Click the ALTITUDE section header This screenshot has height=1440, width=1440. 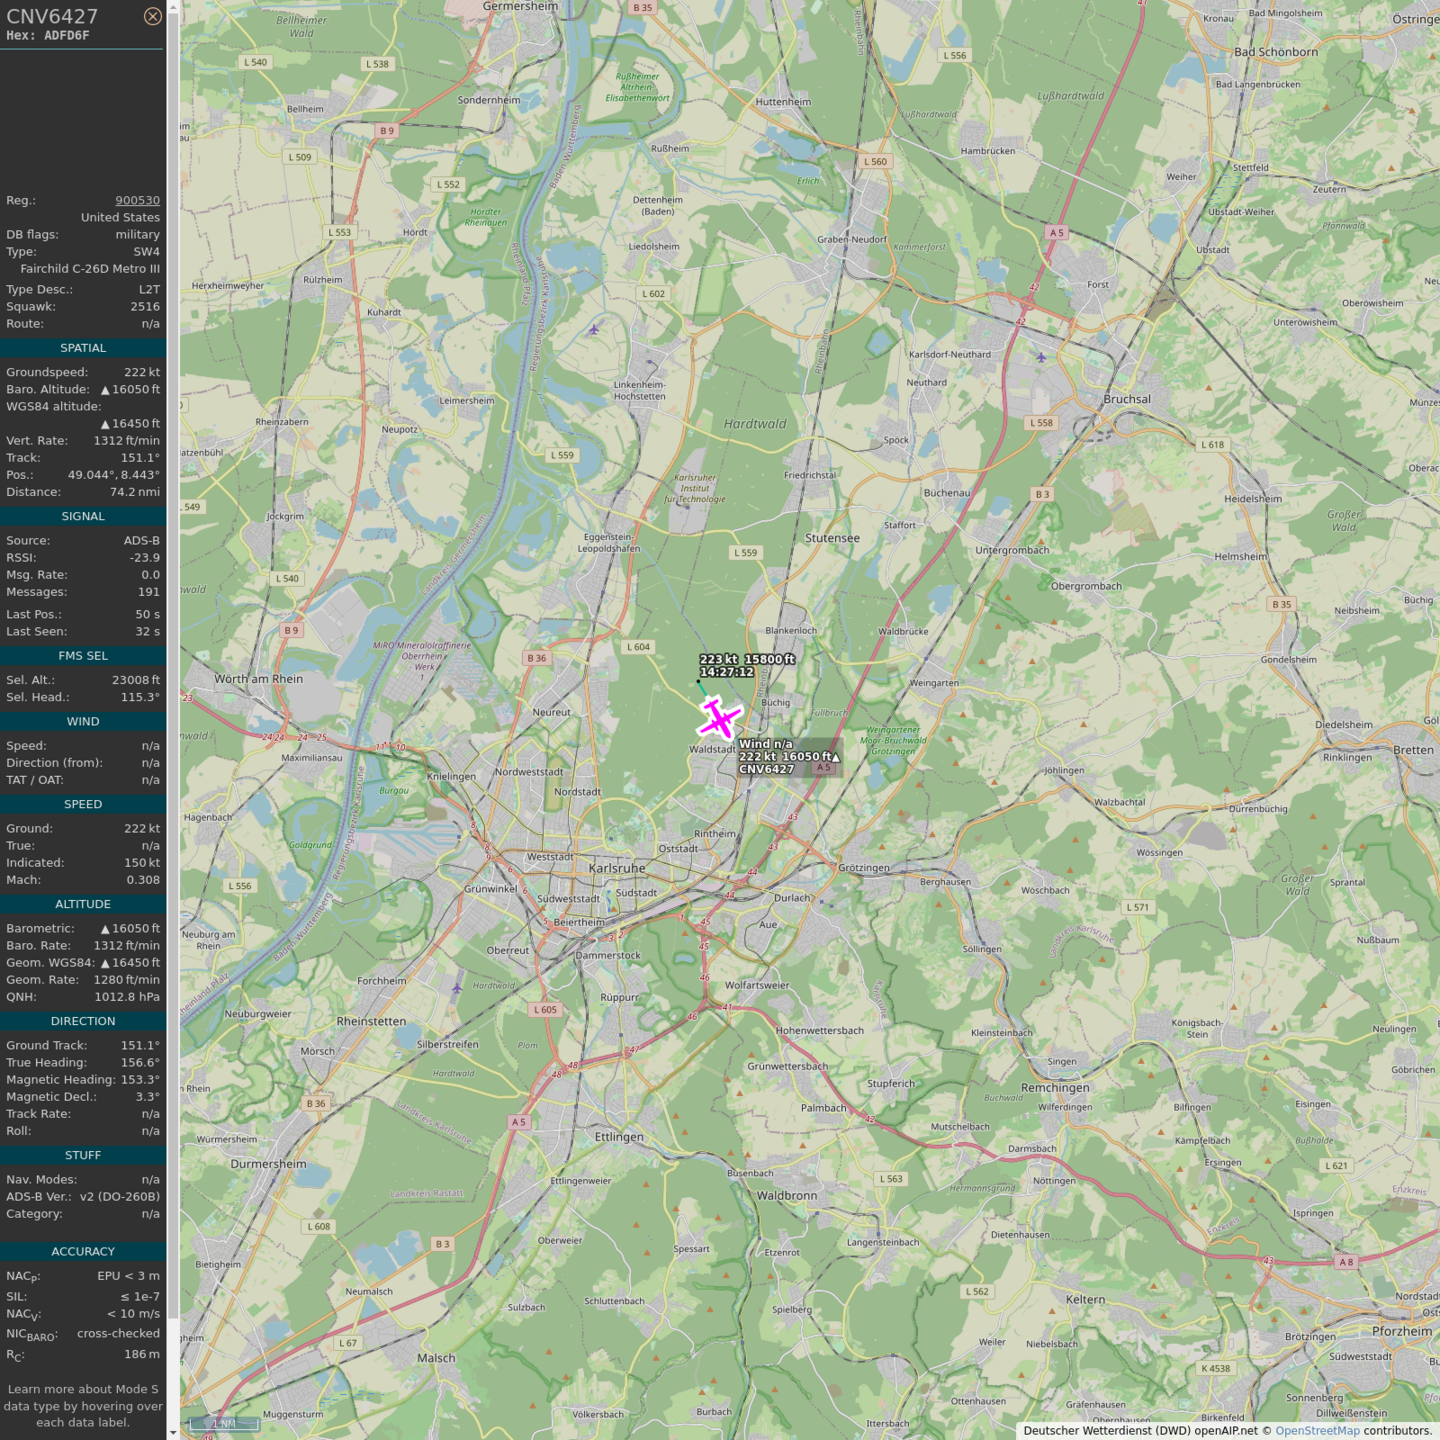pyautogui.click(x=83, y=904)
